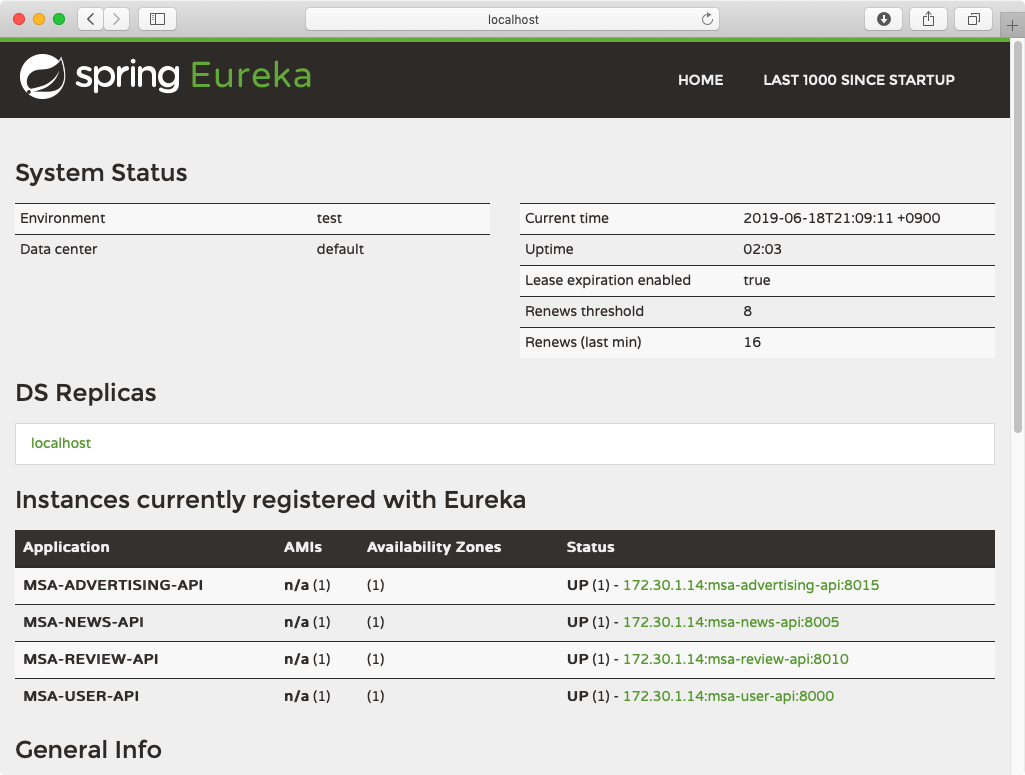Click the green fullscreen window button
This screenshot has height=775, width=1025.
59,19
